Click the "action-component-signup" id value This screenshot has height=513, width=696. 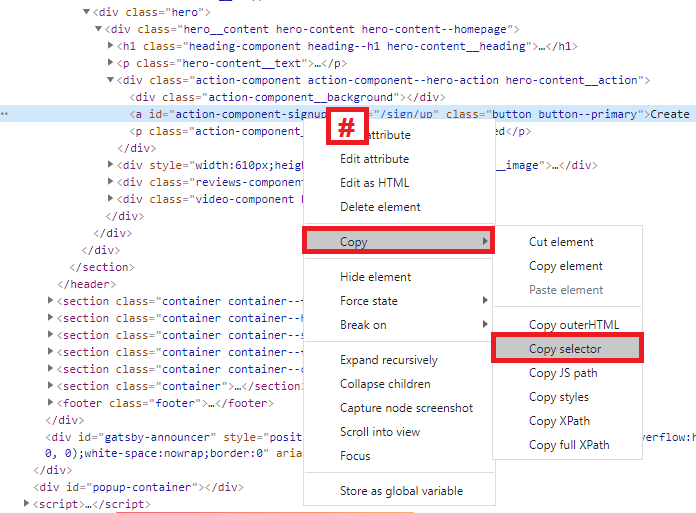251,114
